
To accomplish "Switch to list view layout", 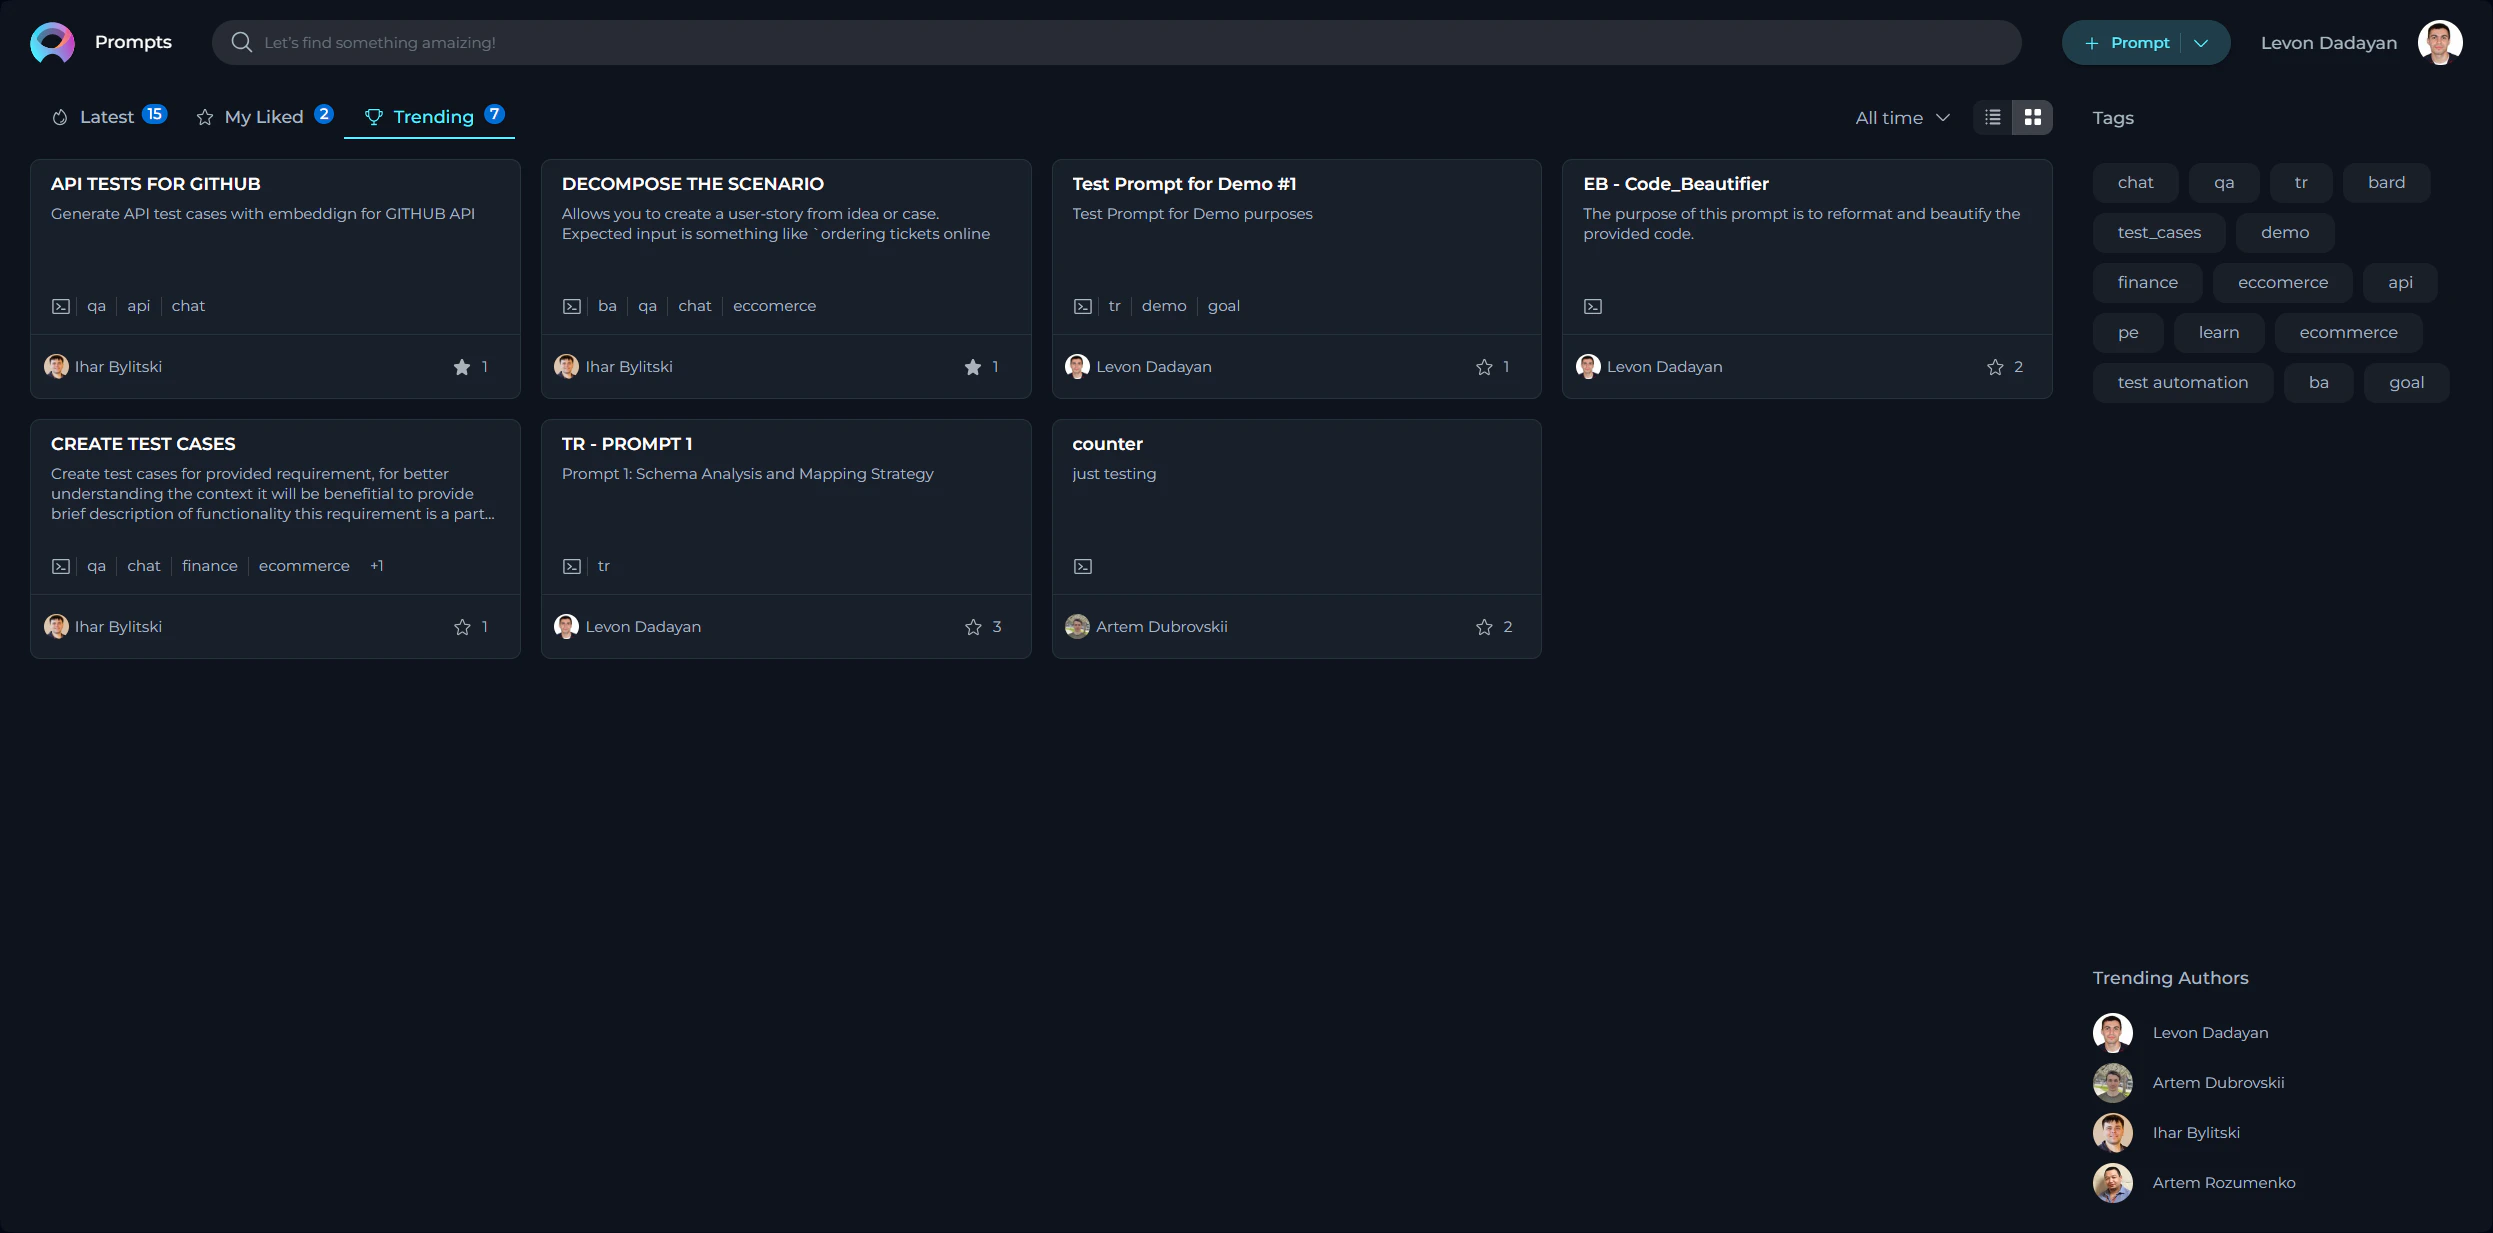I will click(x=1991, y=117).
